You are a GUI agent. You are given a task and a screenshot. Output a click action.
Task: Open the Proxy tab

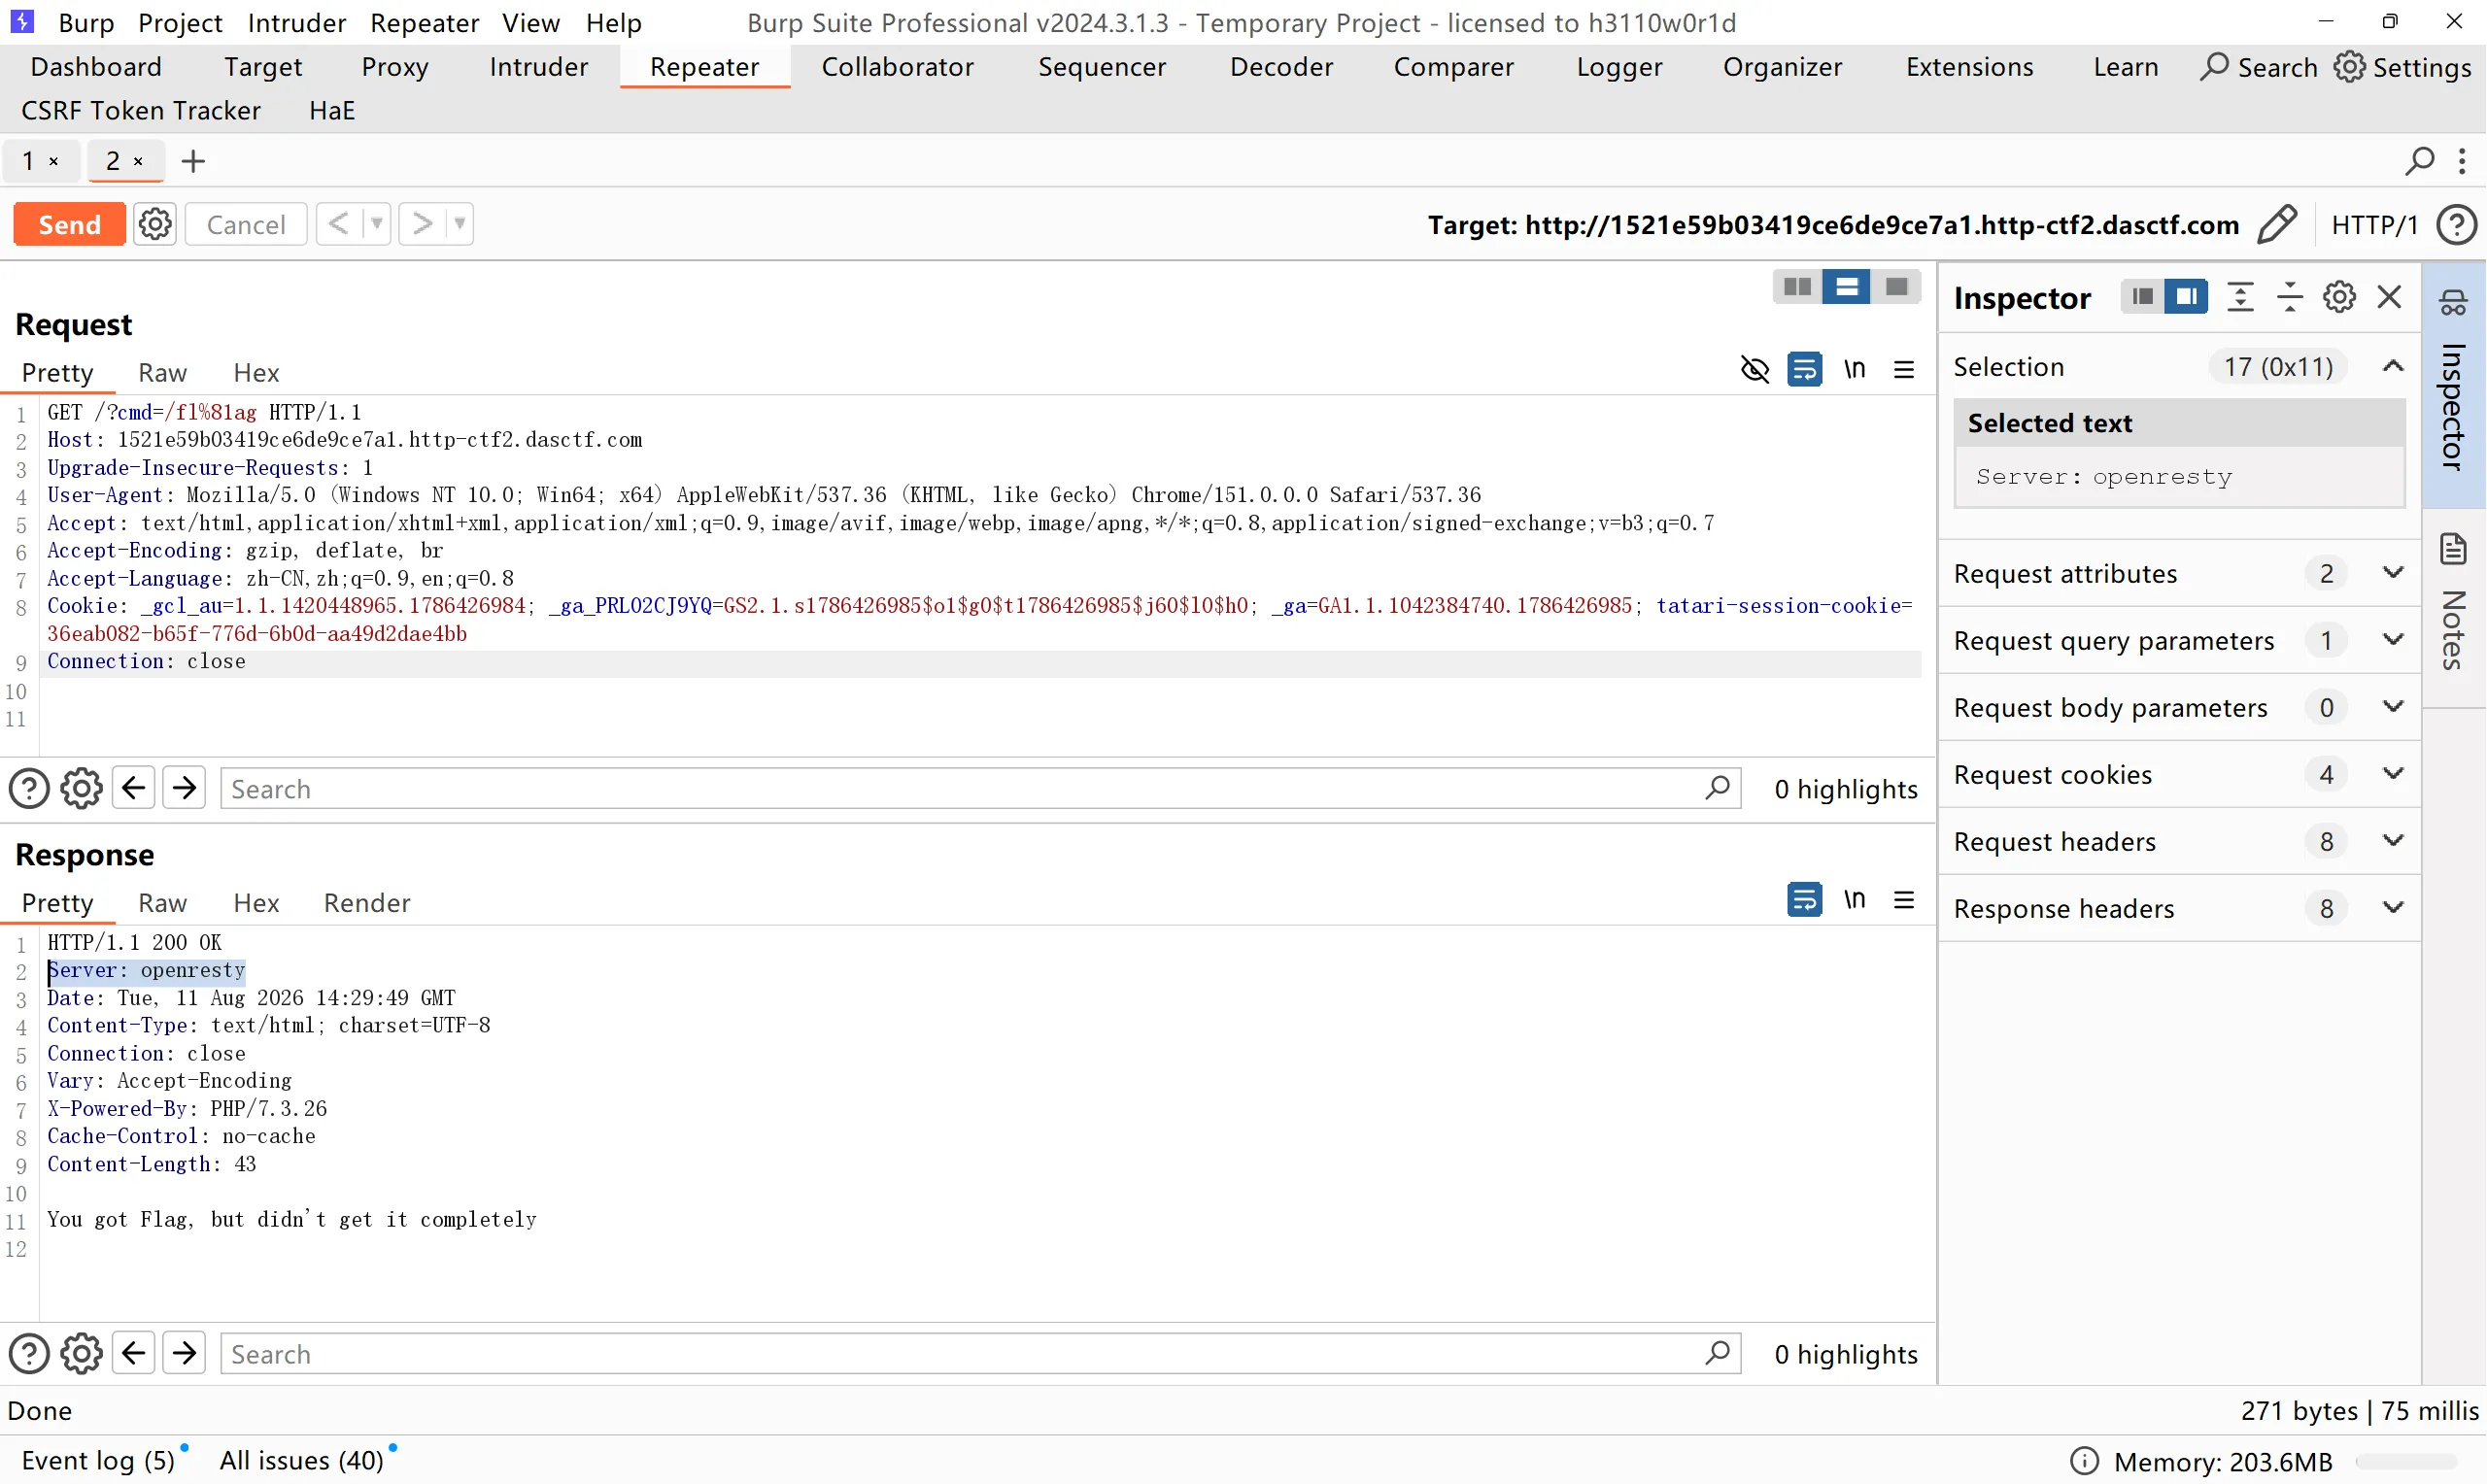click(395, 67)
